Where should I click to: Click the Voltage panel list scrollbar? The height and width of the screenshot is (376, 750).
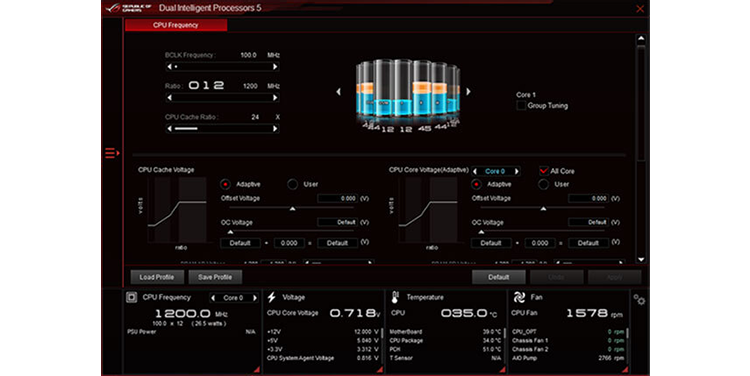tap(382, 333)
